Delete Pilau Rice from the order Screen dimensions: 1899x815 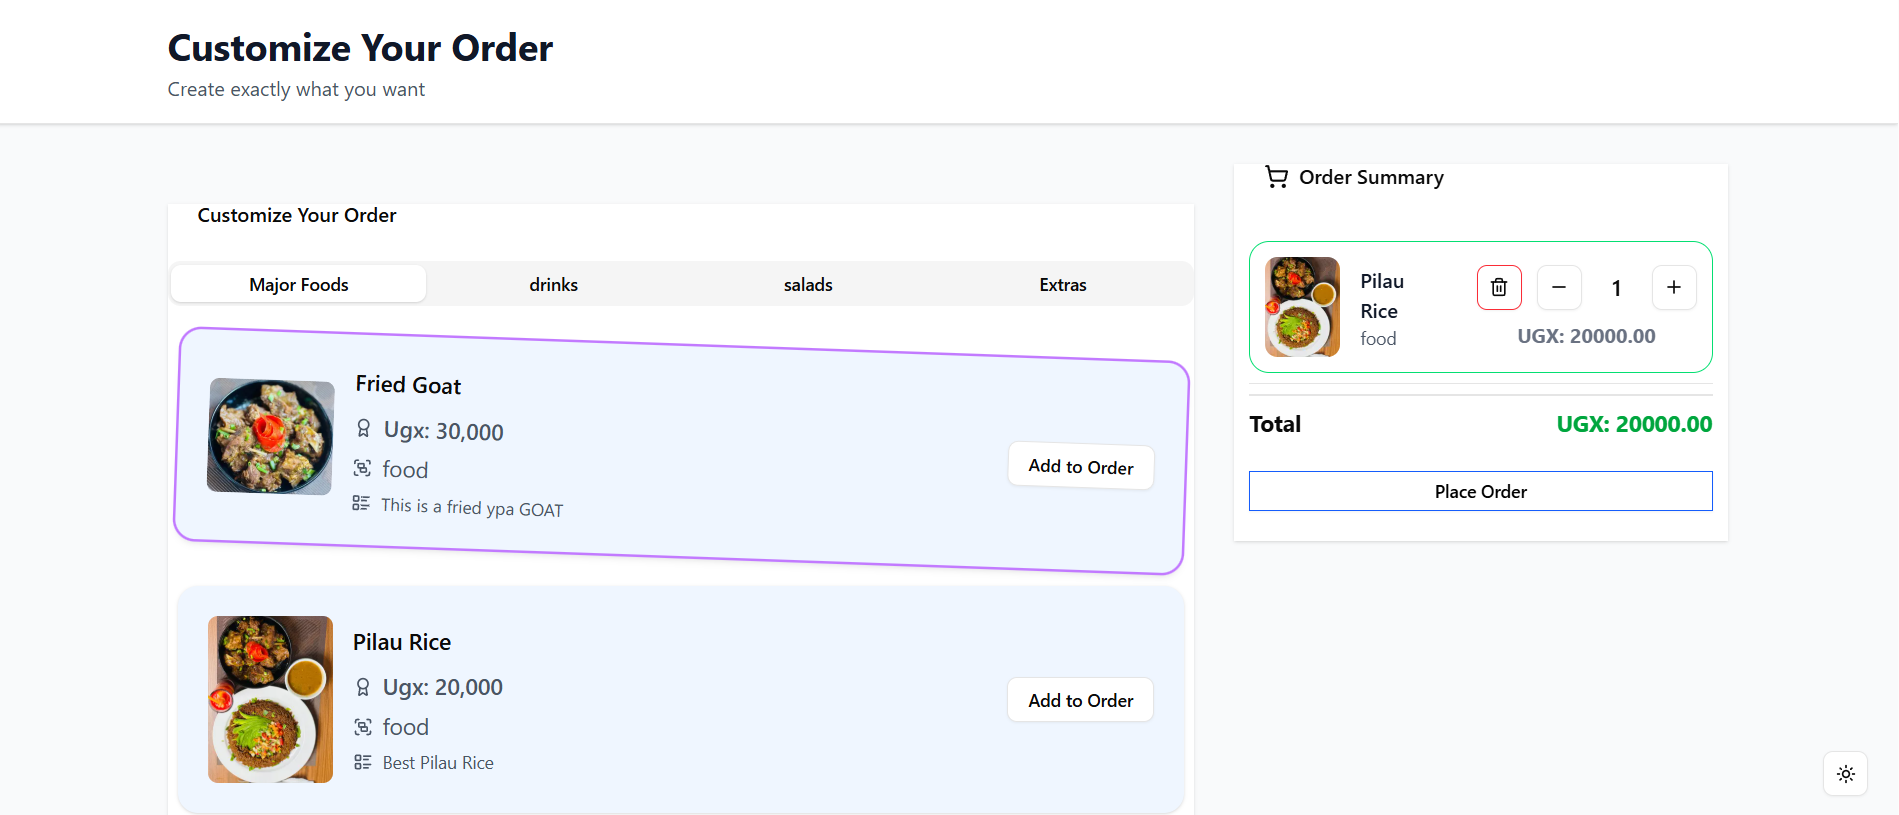click(x=1498, y=288)
